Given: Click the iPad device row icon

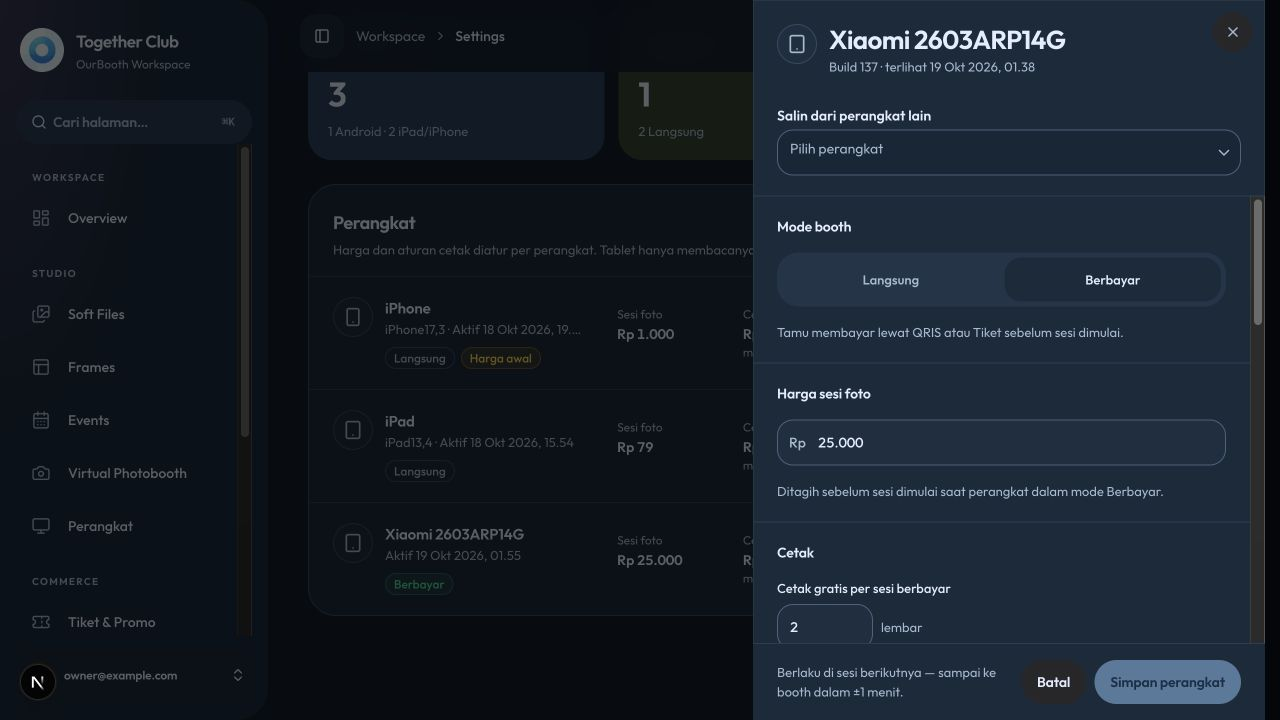Looking at the screenshot, I should pyautogui.click(x=353, y=430).
